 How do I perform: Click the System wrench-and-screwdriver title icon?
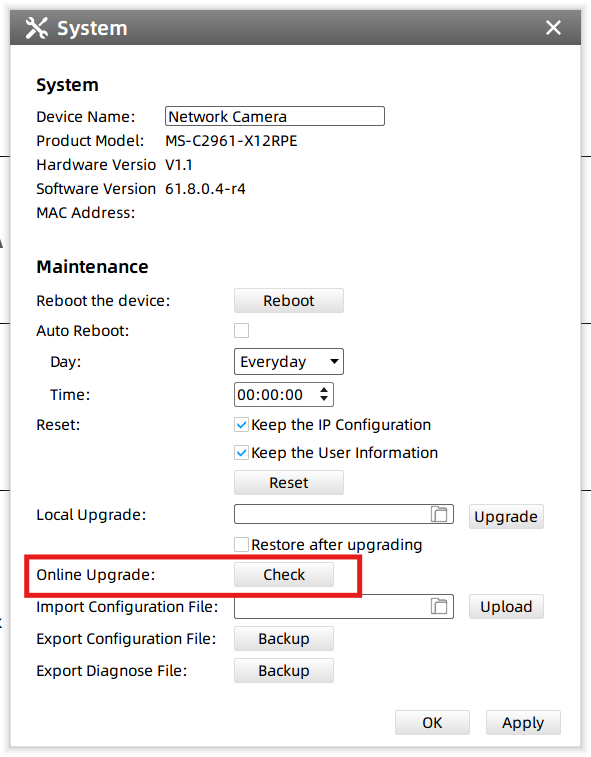[37, 28]
